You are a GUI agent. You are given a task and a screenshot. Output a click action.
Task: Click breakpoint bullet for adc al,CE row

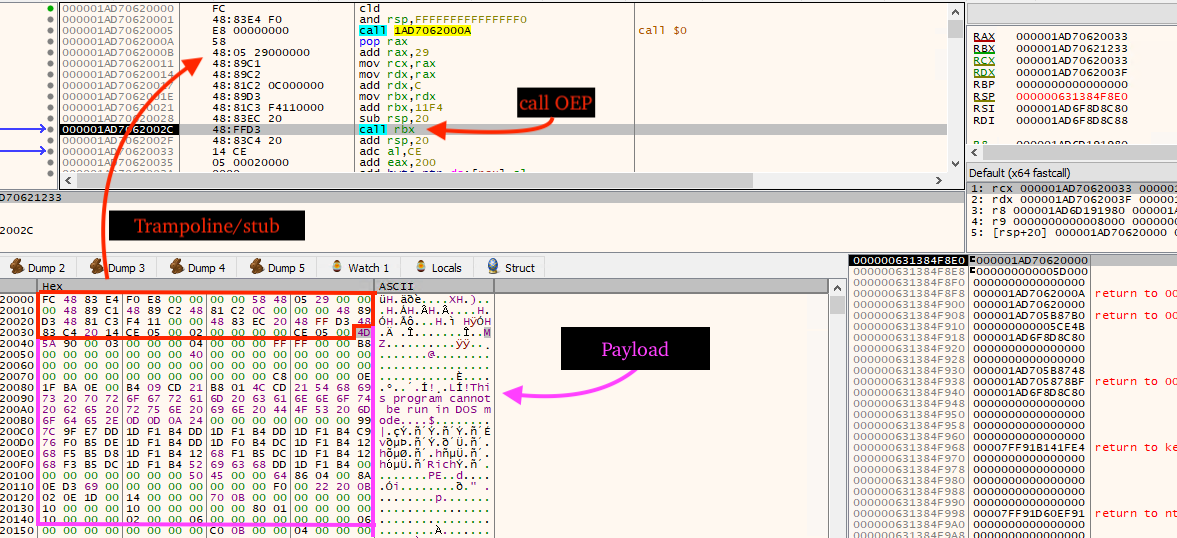50,151
